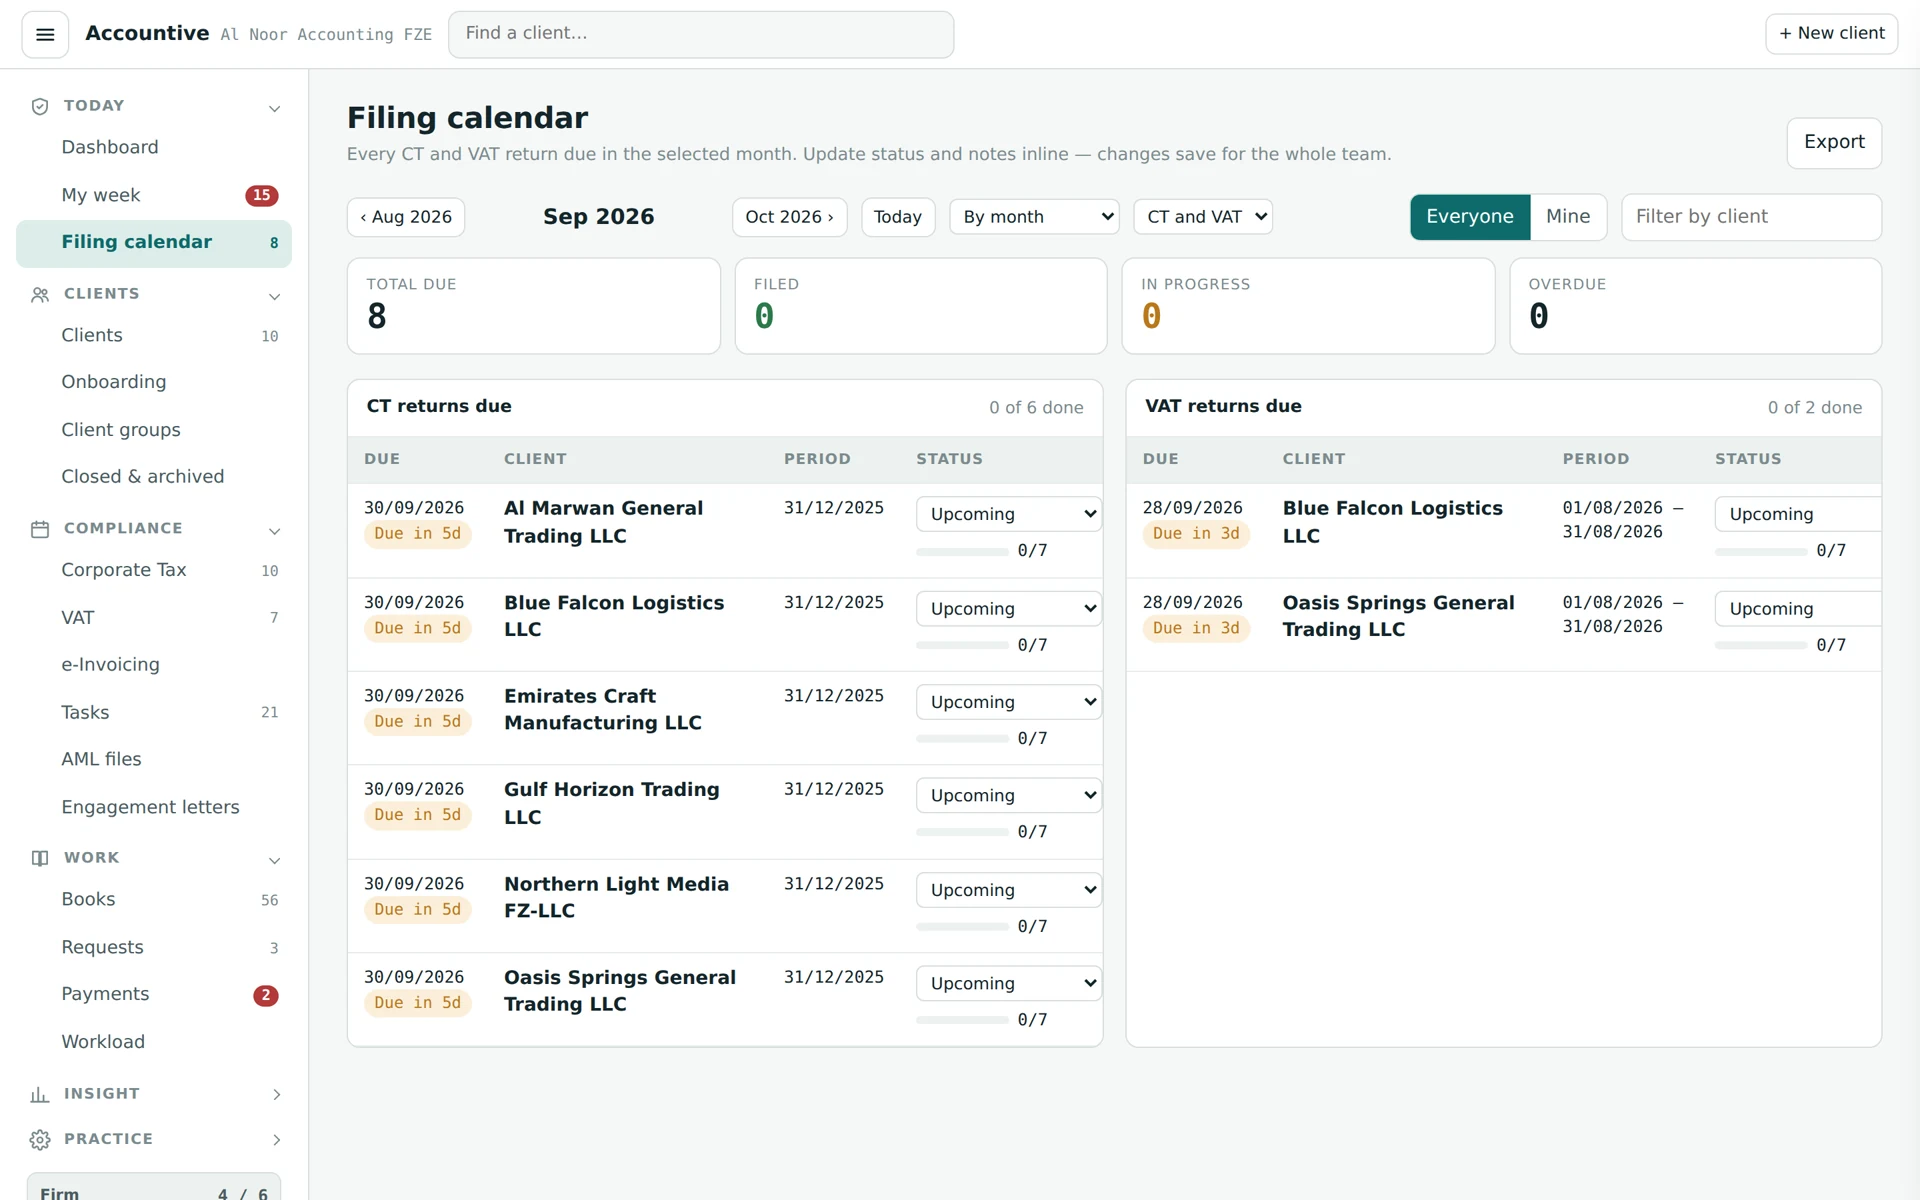Expand the Practice section chevron
Image resolution: width=1920 pixels, height=1200 pixels.
click(277, 1140)
